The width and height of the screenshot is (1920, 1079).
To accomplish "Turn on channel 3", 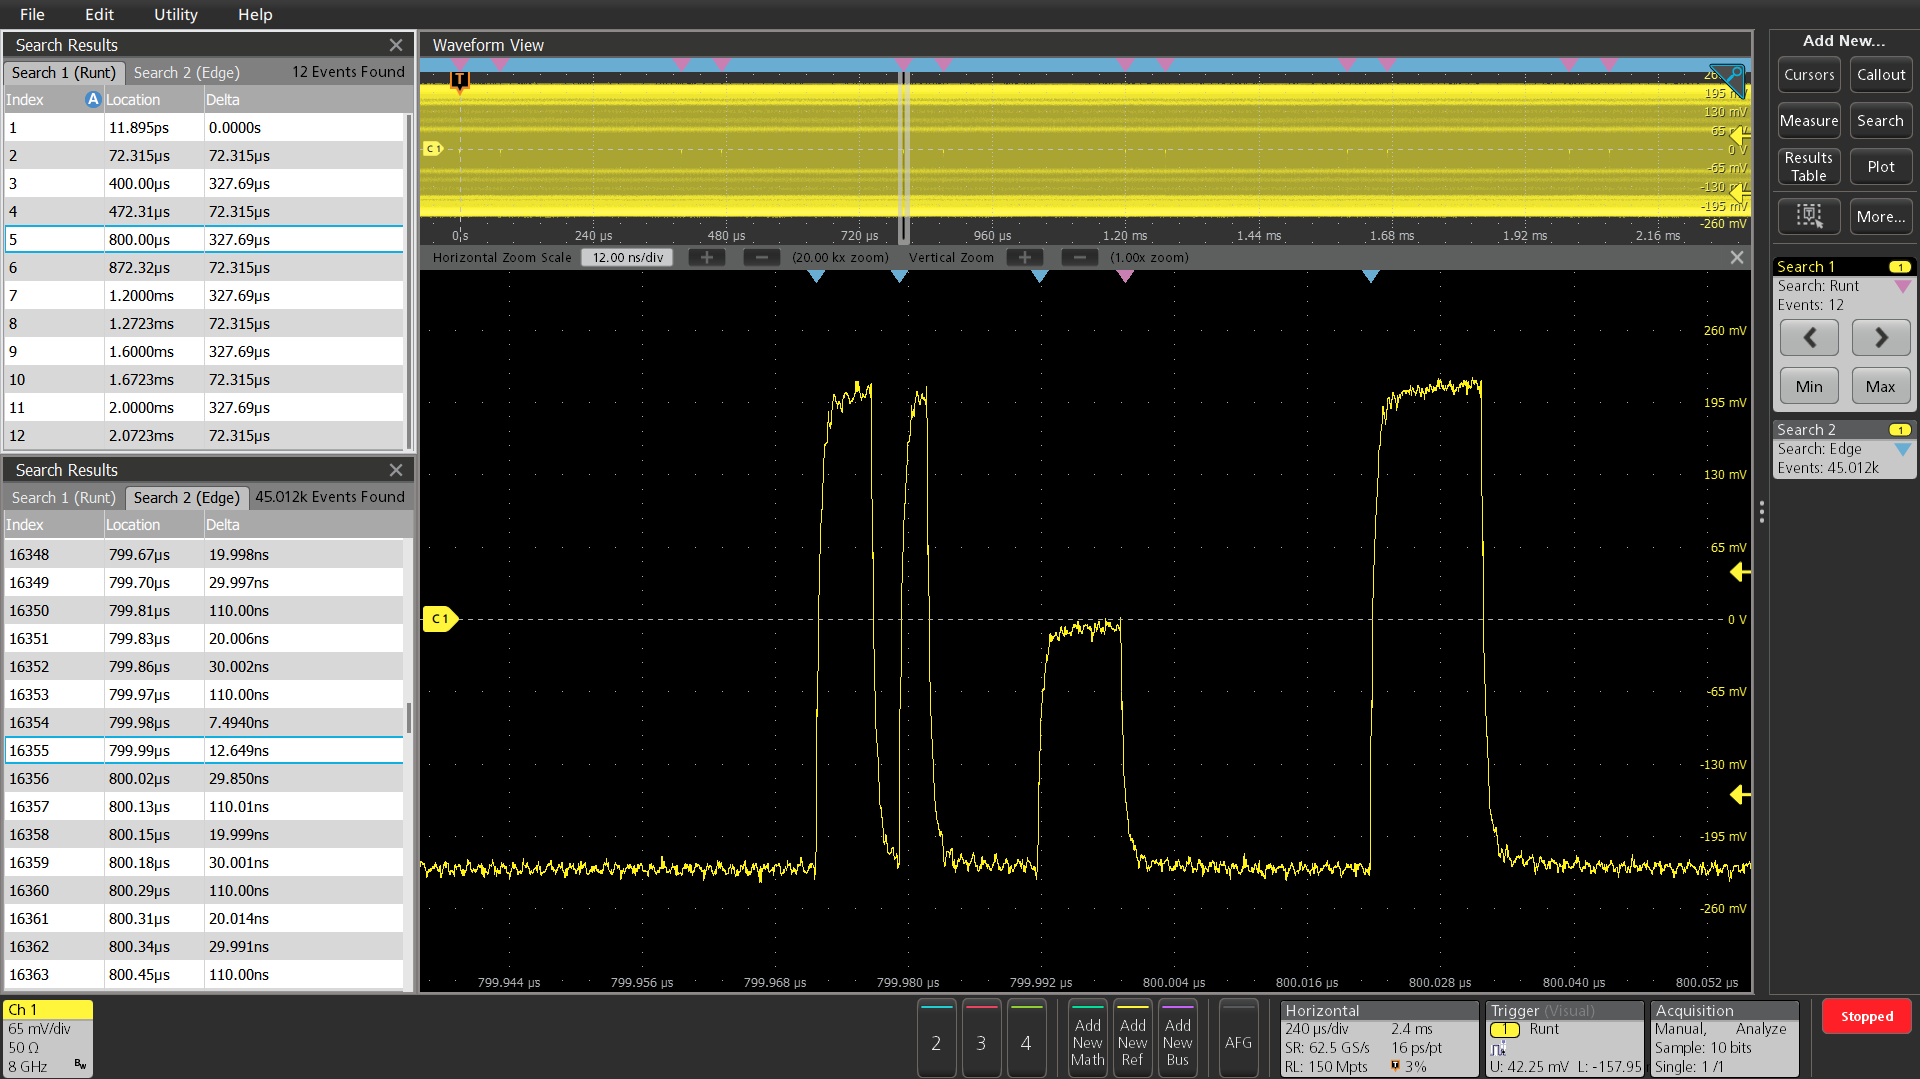I will point(981,1038).
